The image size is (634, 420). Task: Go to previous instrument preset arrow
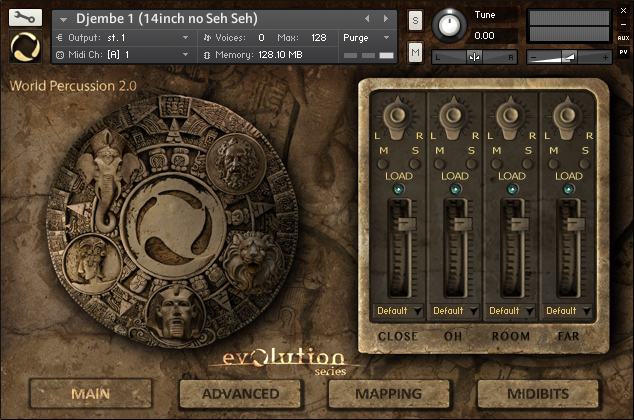367,19
